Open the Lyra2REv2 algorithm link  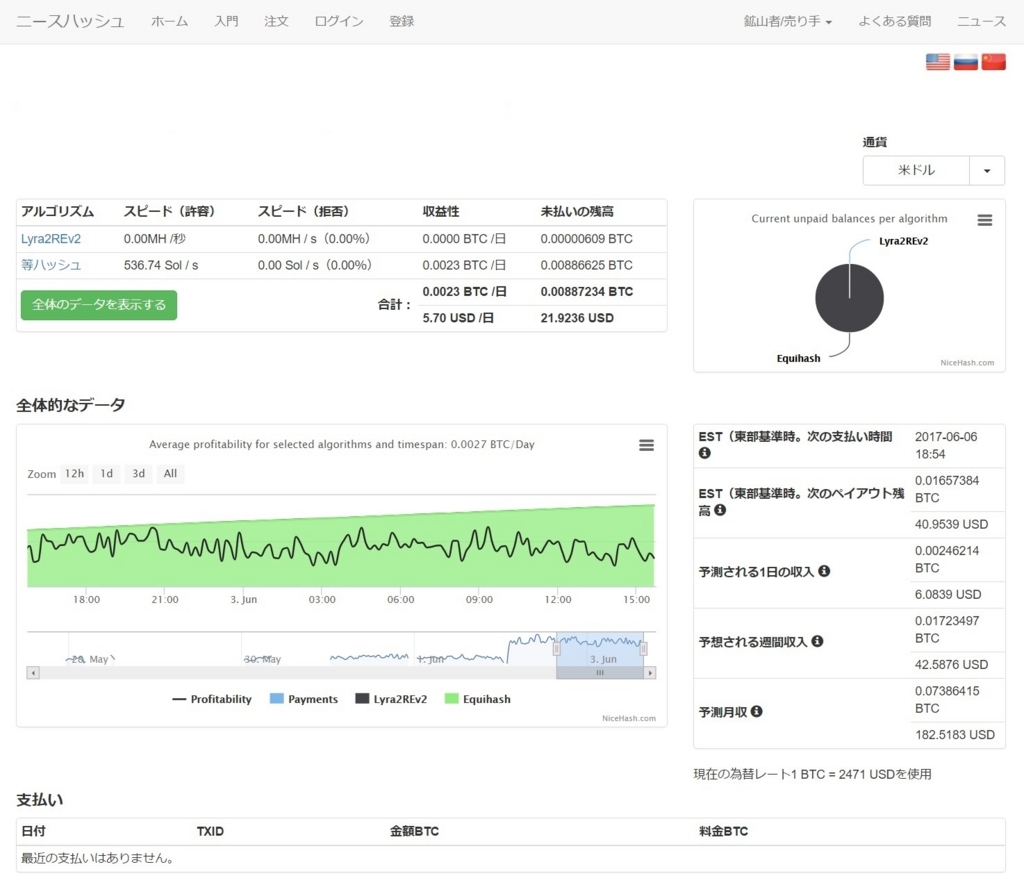tap(51, 239)
